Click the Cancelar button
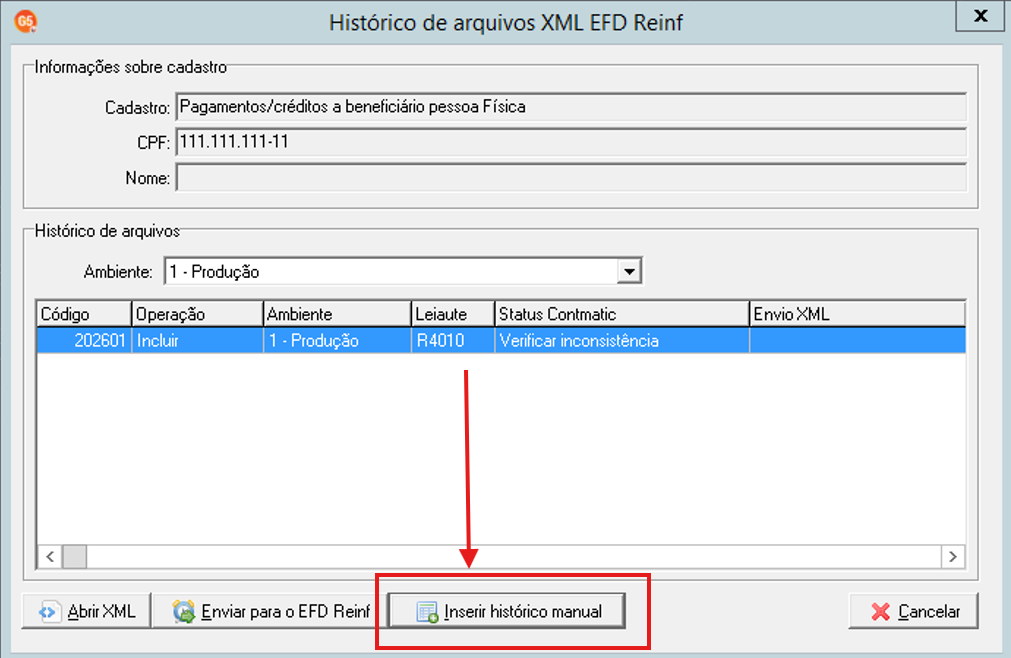This screenshot has height=658, width=1011. [x=914, y=611]
